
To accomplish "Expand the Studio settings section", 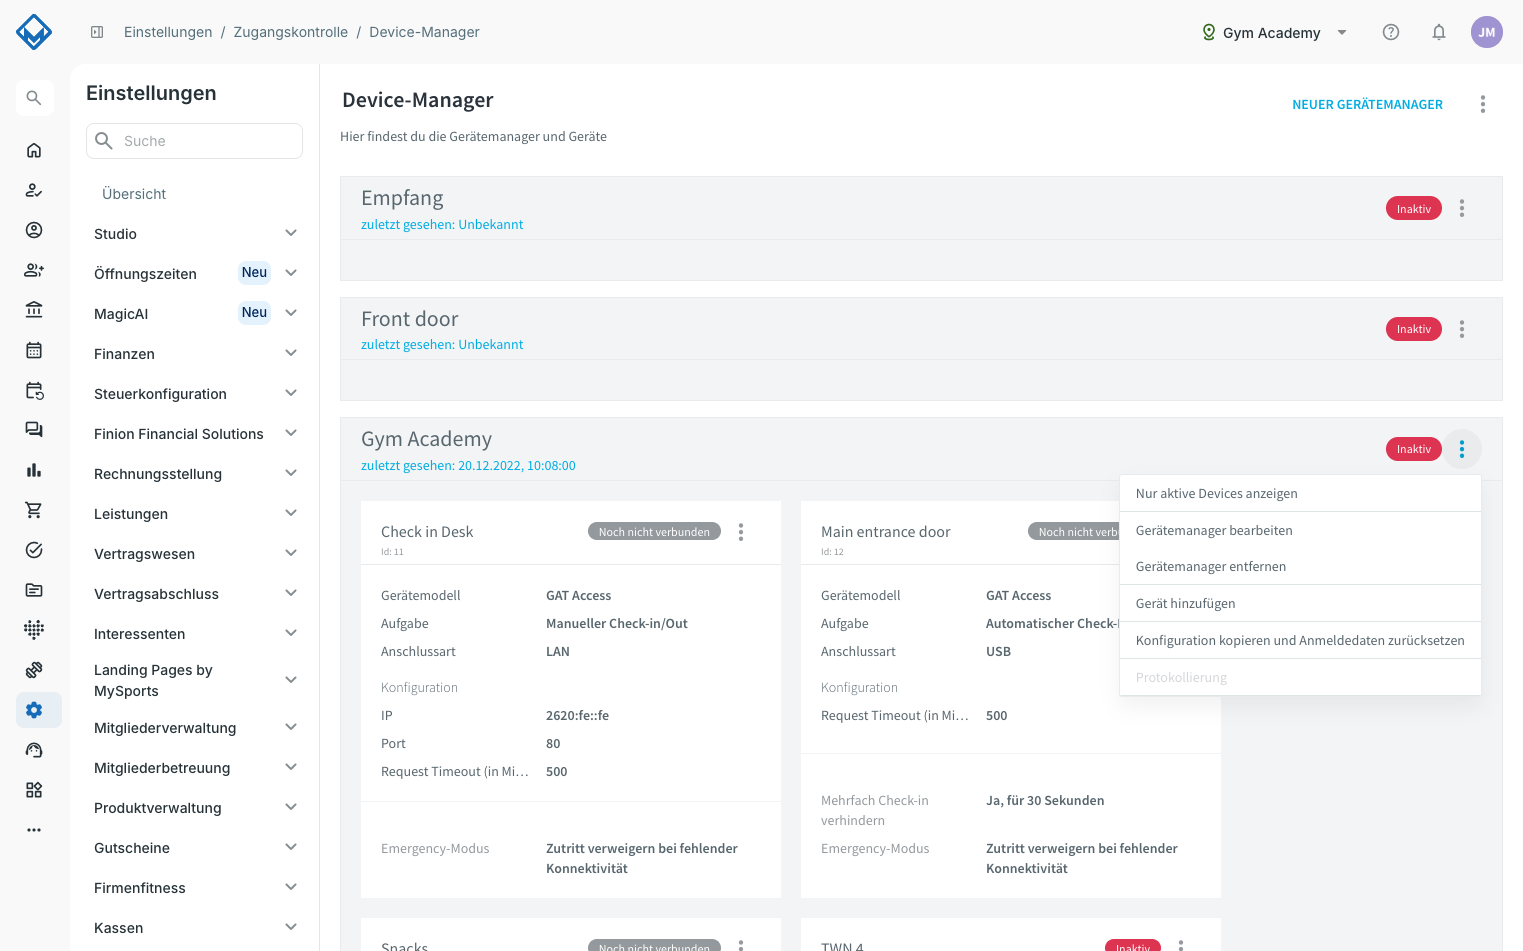I will click(x=196, y=233).
